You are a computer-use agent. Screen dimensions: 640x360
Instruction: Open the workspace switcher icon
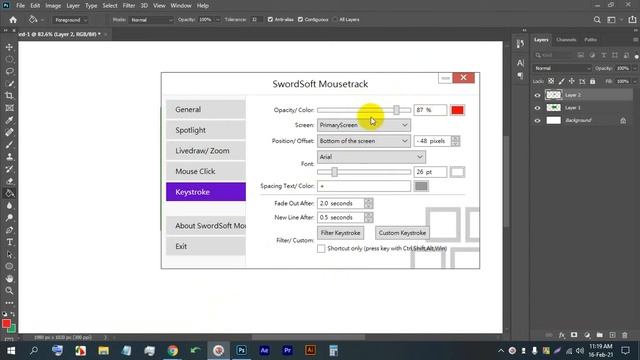tap(611, 20)
